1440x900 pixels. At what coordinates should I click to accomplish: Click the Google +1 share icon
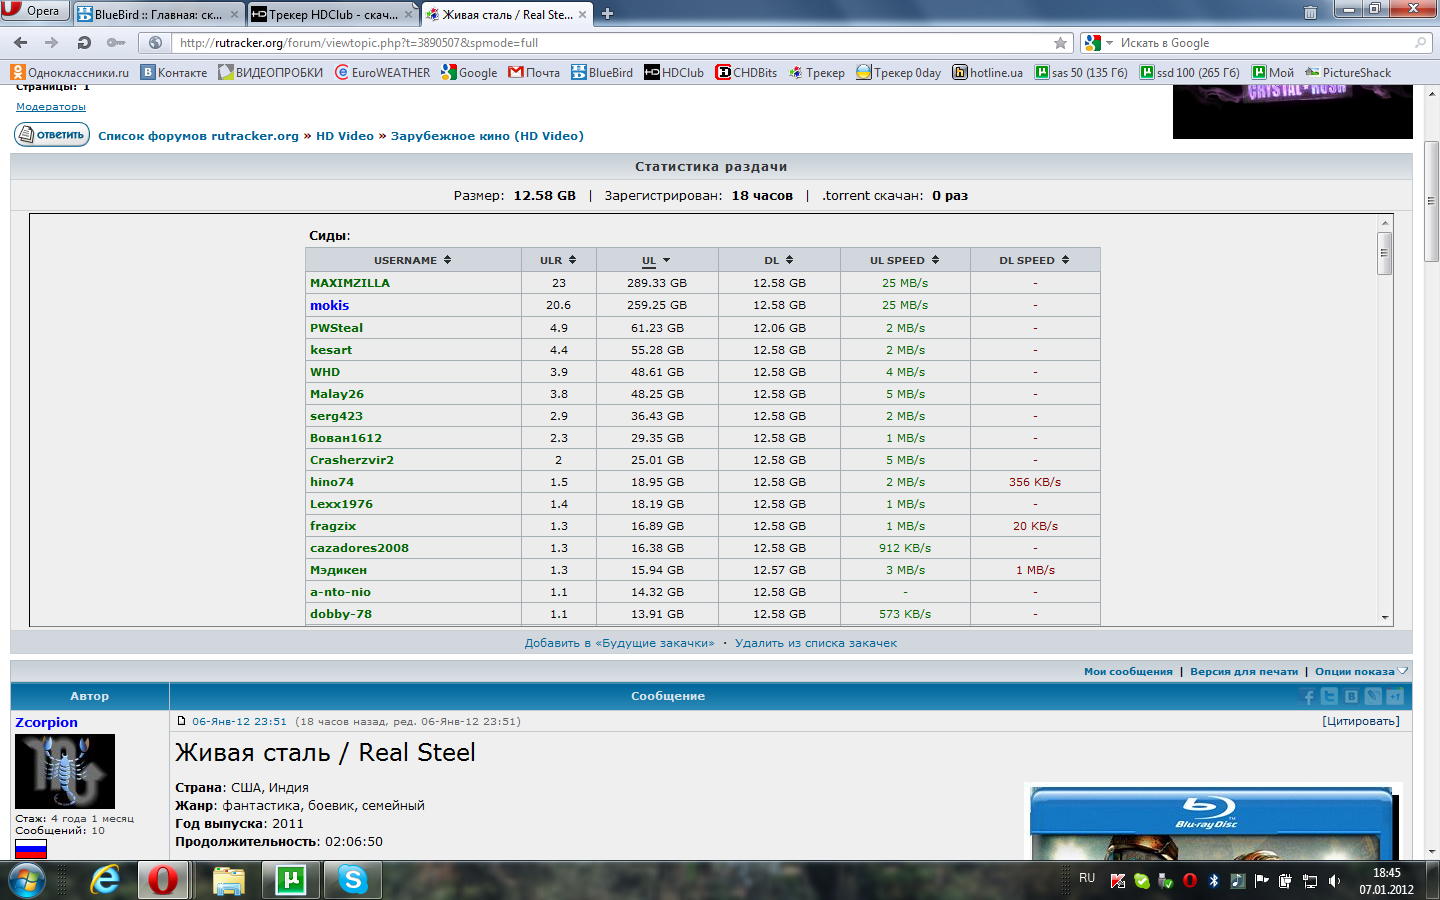coord(1395,696)
